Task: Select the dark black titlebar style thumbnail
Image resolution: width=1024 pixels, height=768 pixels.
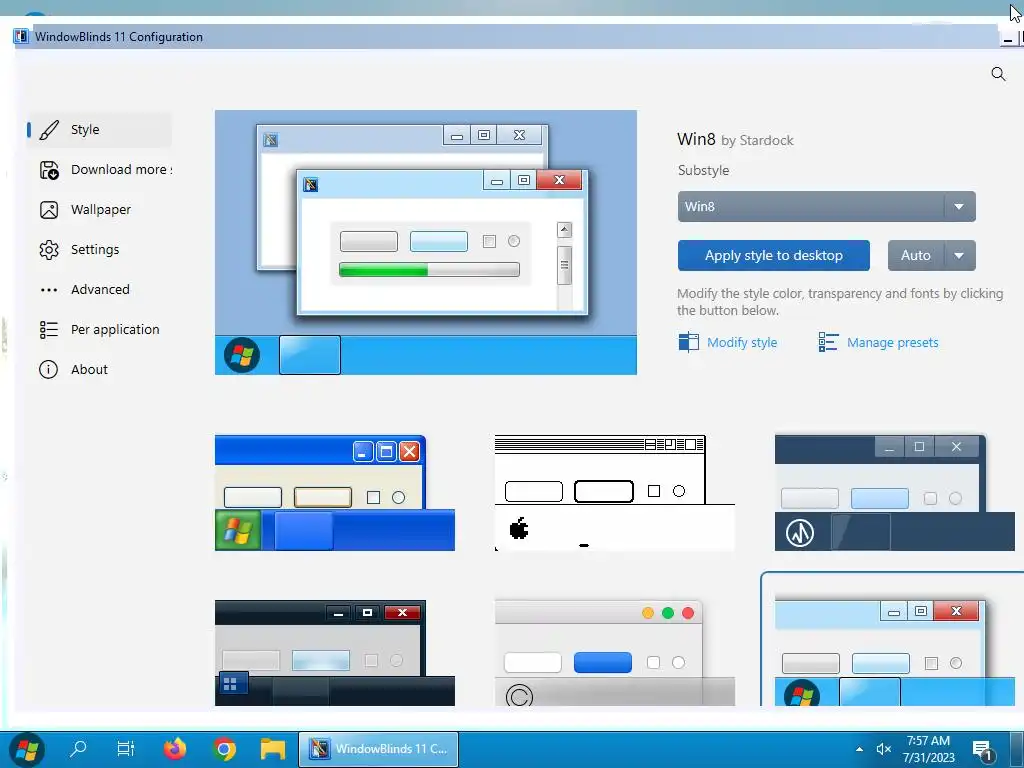Action: (x=334, y=653)
